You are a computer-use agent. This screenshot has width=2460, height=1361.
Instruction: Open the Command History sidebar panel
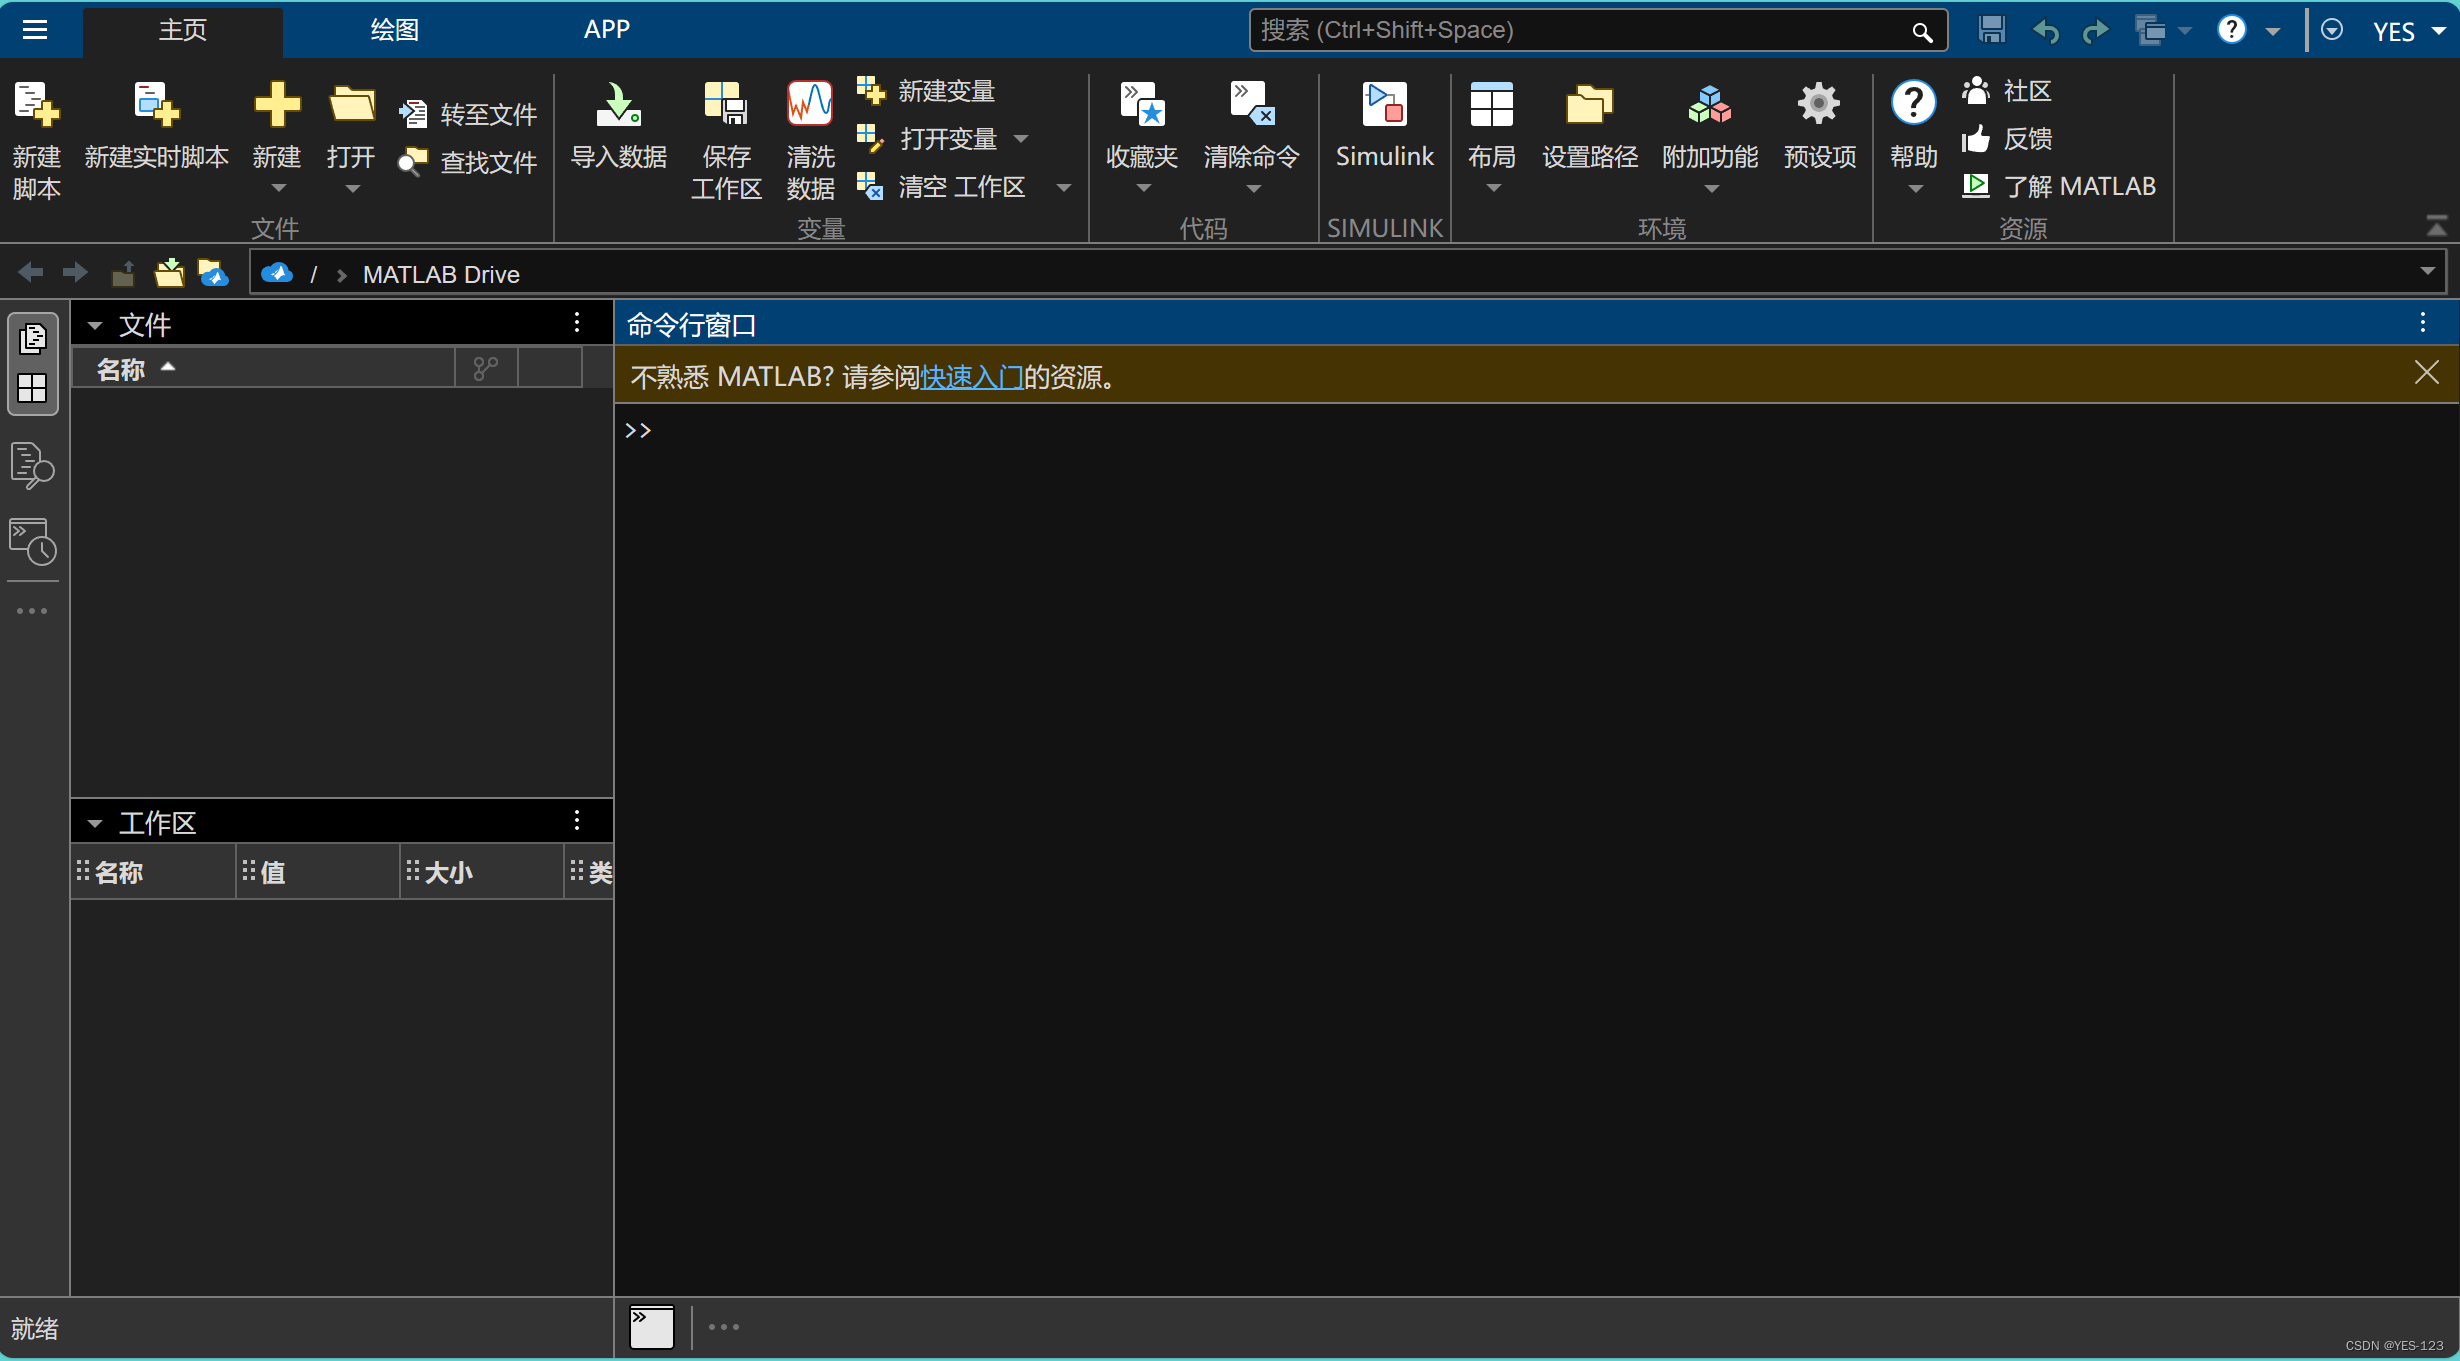(x=32, y=541)
